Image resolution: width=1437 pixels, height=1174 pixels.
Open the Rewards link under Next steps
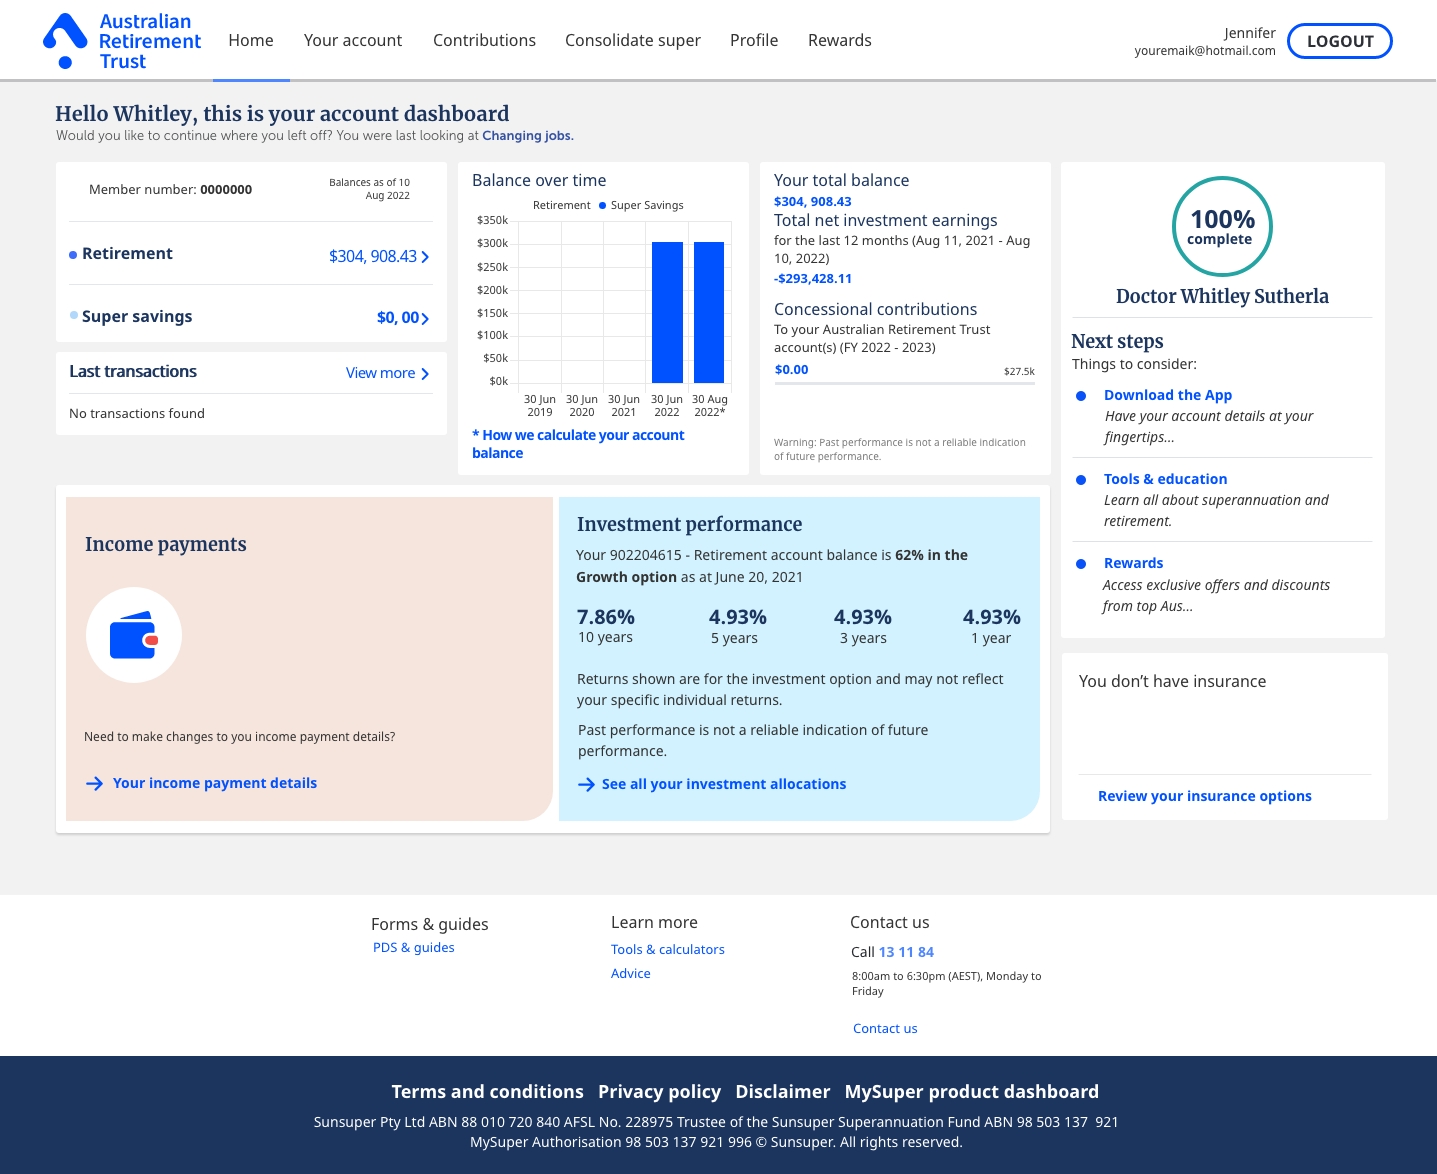tap(1133, 563)
